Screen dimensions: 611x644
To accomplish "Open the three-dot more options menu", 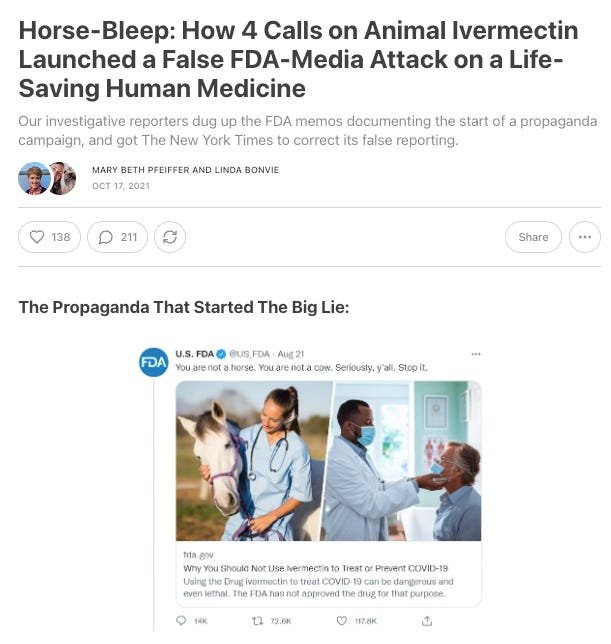I will (585, 237).
